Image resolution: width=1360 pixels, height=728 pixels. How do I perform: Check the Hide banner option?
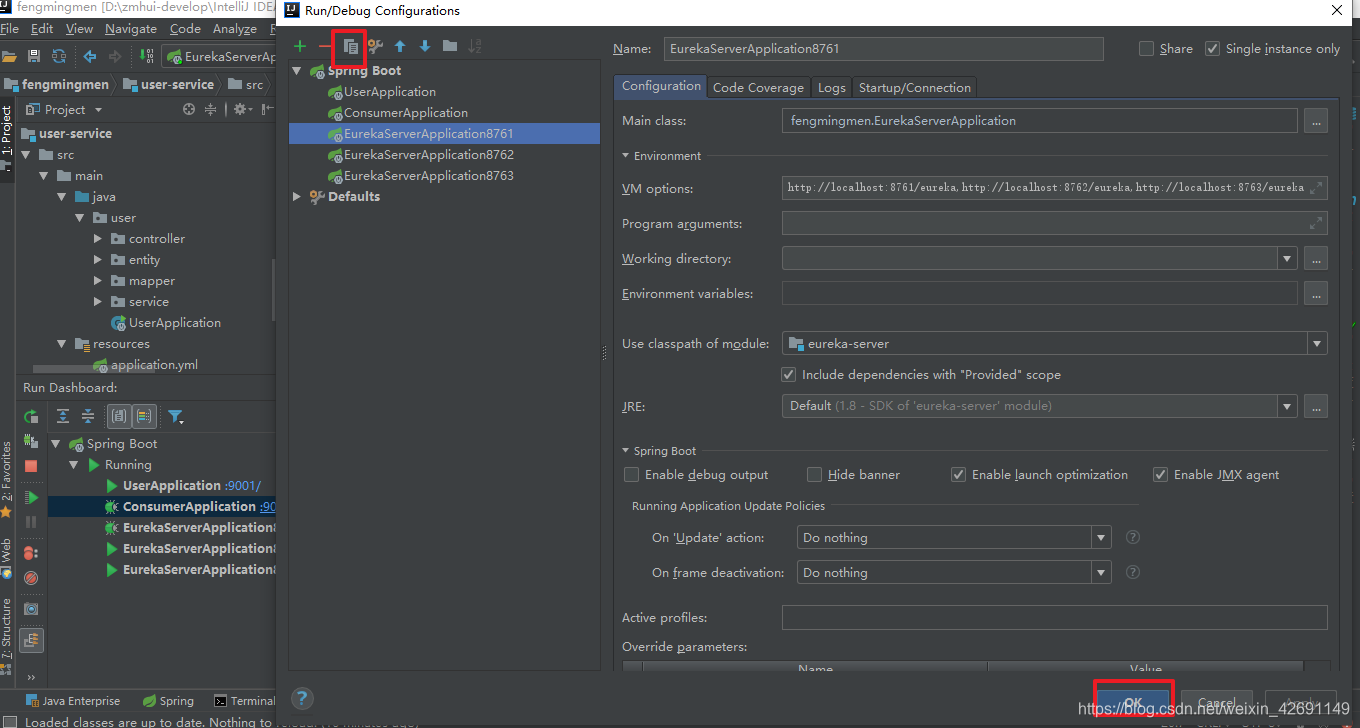coord(815,475)
